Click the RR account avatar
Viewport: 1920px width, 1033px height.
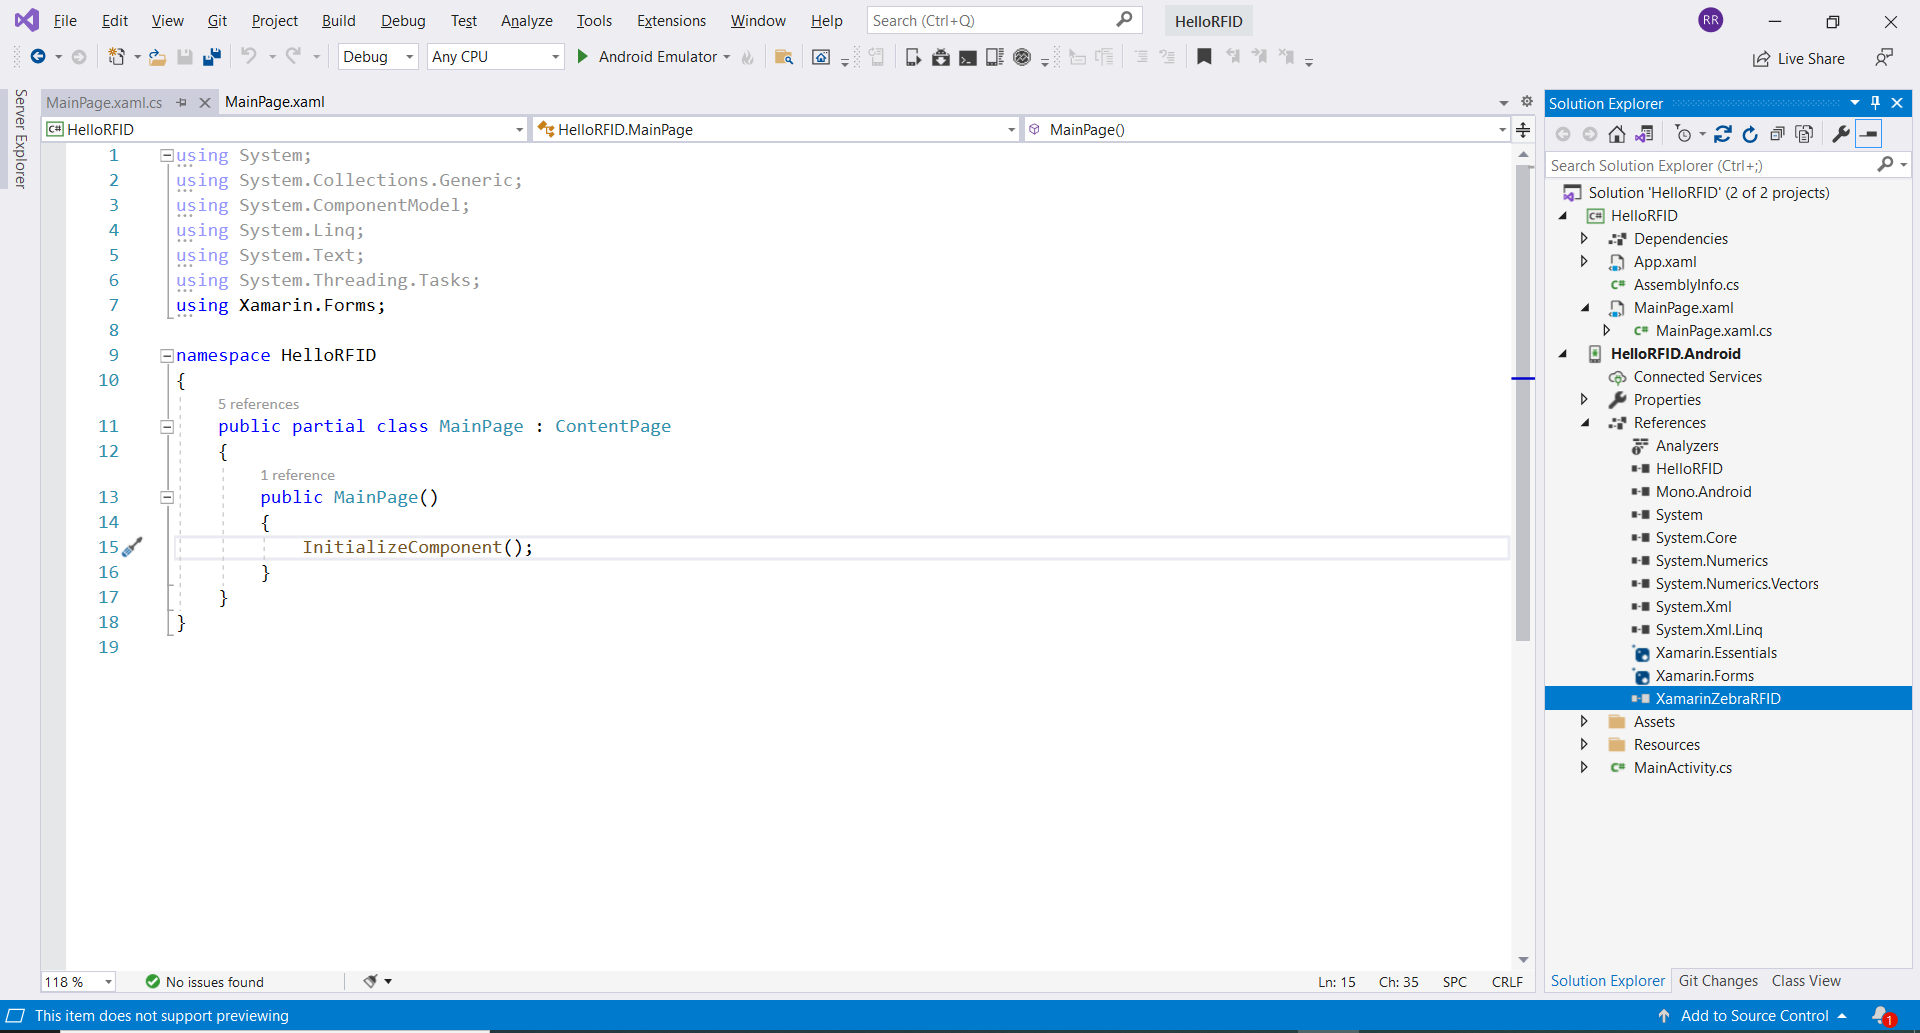1711,20
